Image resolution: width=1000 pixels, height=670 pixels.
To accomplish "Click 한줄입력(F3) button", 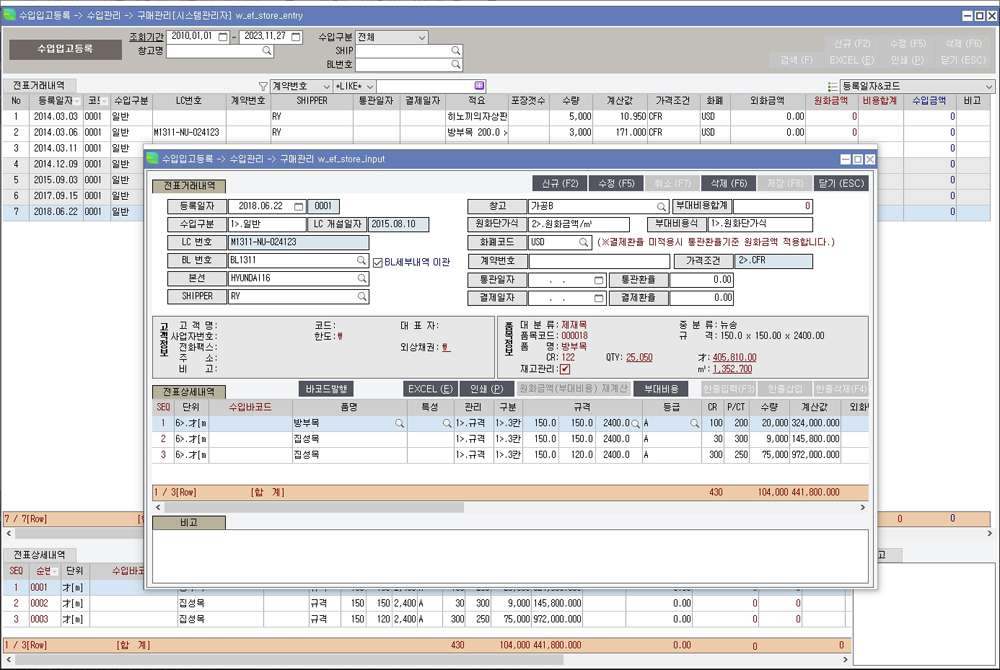I will (728, 389).
